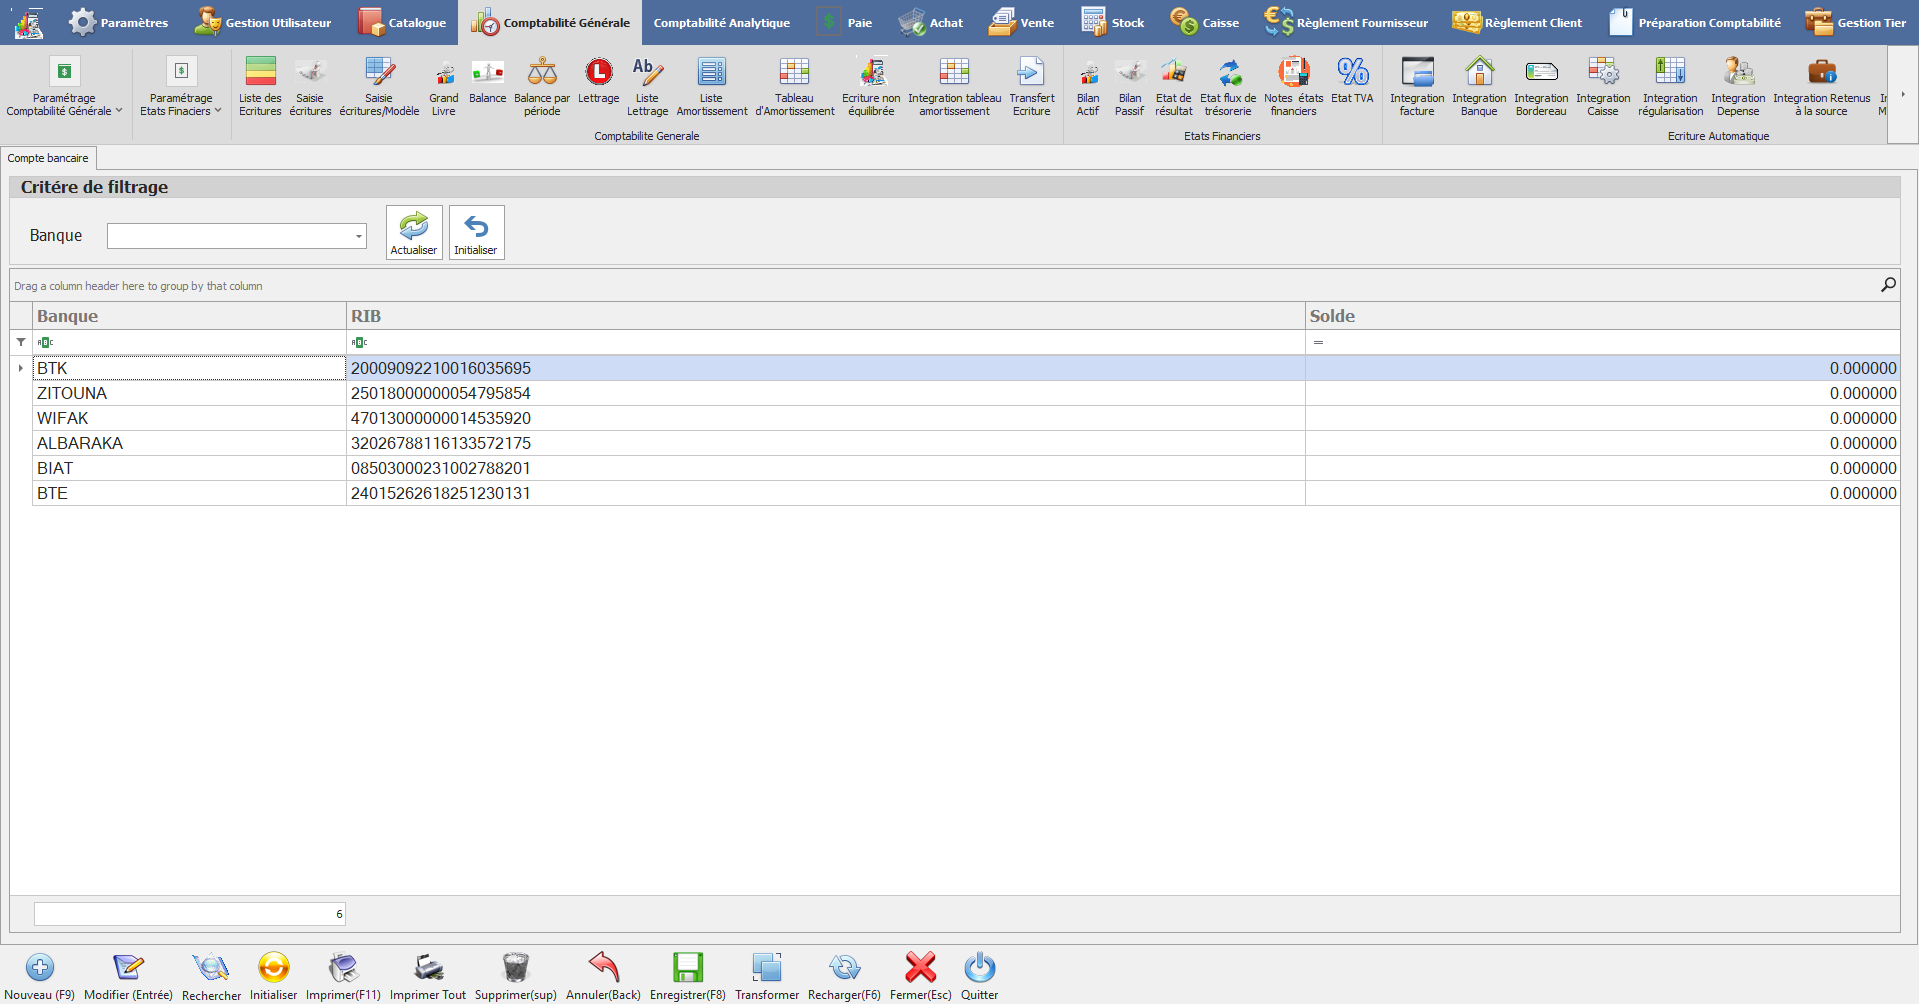Click Fermer(Esc) red cross

point(920,967)
